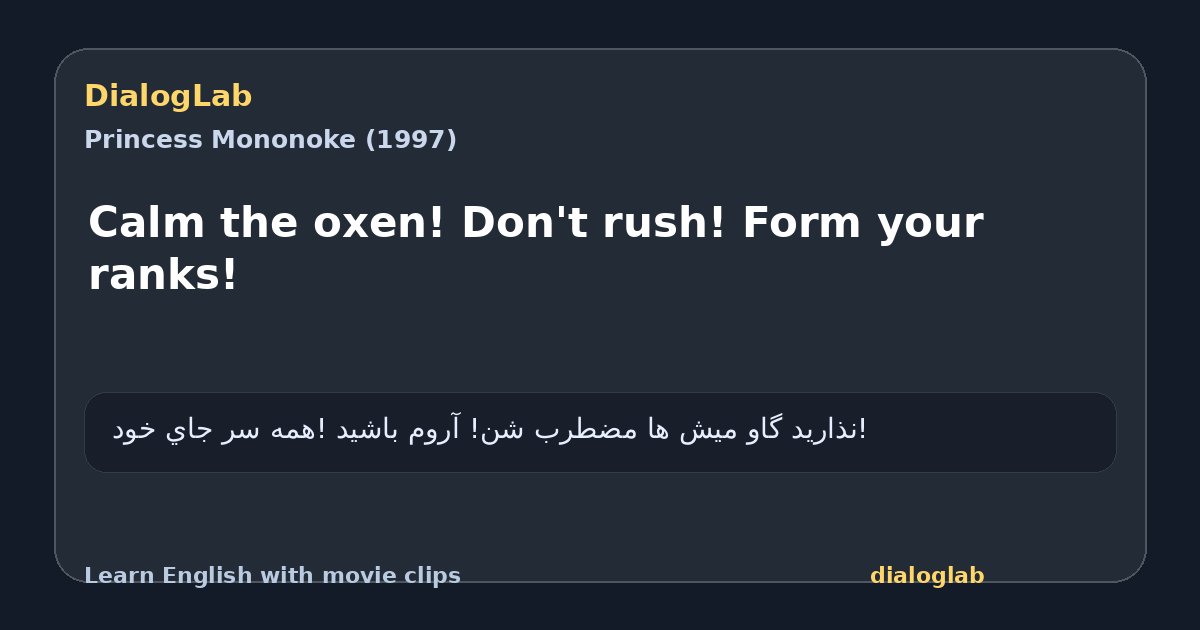Open the Princess Mononoke (1997) movie title

pos(270,140)
